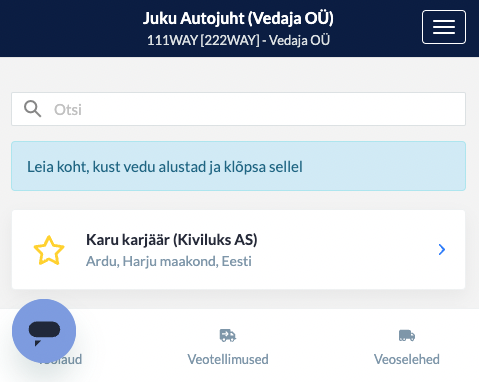Toggle favorite star for Karu karjäär
The width and height of the screenshot is (479, 382).
coord(49,250)
